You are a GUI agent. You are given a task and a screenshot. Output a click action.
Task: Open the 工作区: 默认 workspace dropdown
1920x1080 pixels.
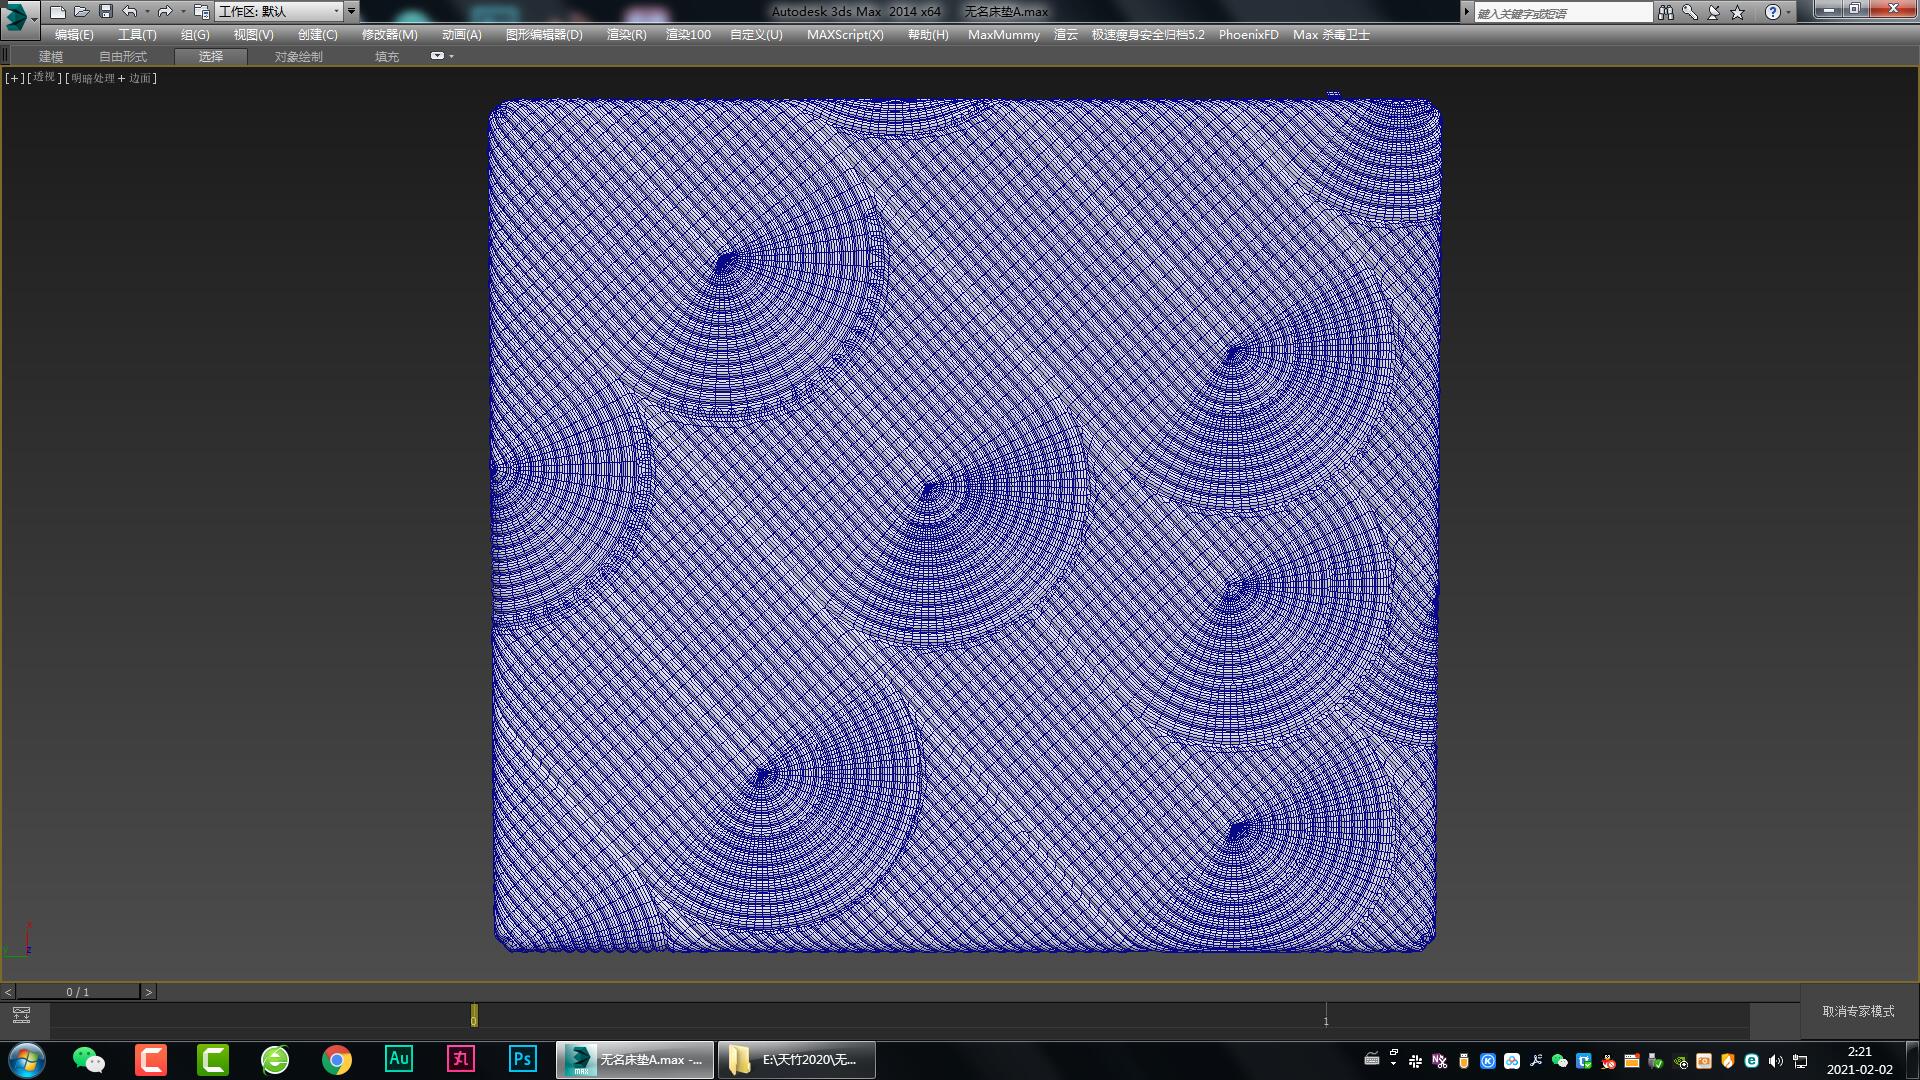tap(280, 11)
